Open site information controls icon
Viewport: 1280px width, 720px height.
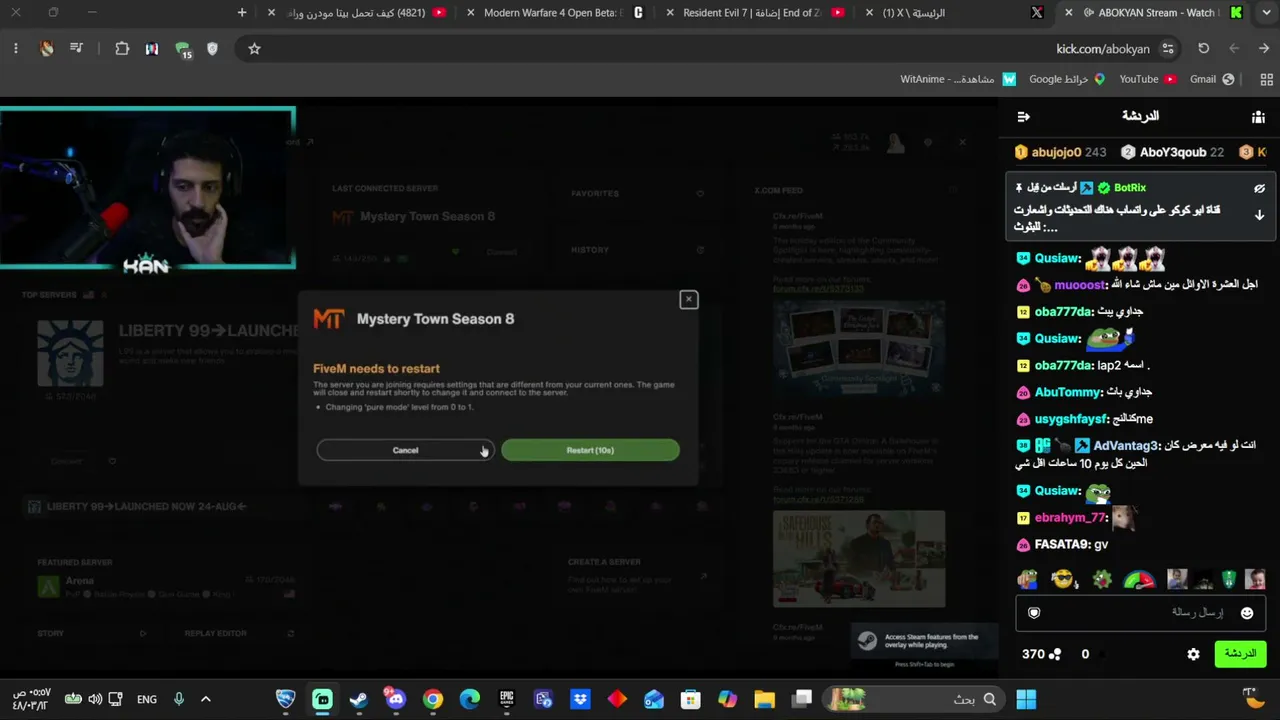(1168, 49)
